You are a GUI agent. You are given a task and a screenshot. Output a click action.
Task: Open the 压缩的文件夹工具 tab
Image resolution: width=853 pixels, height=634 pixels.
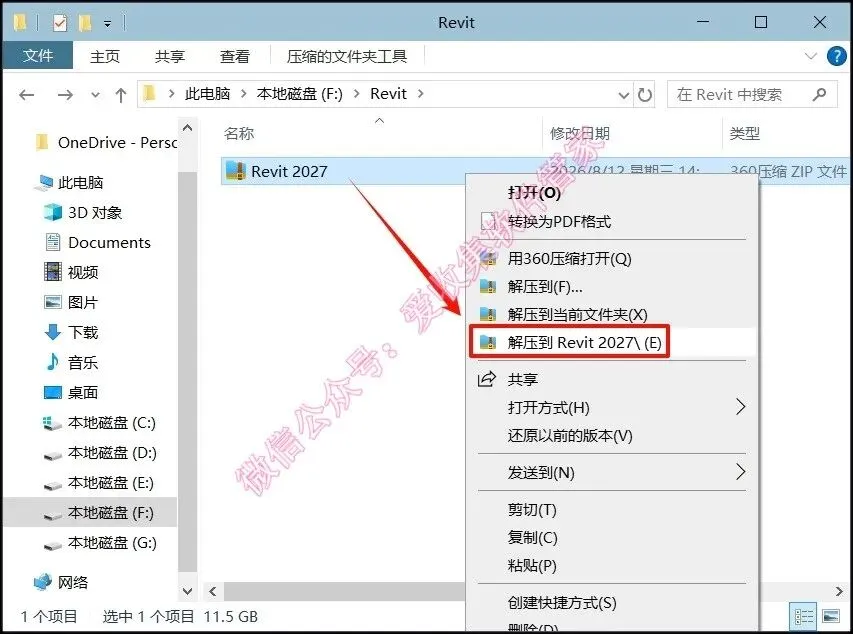[x=347, y=56]
